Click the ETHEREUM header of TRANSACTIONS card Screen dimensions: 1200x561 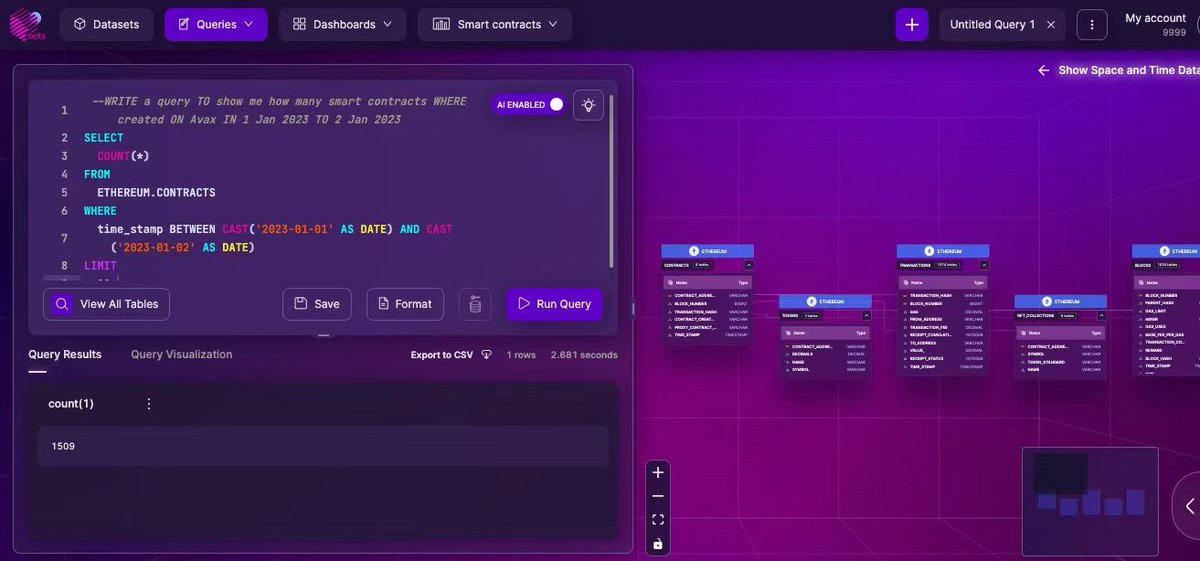pyautogui.click(x=943, y=251)
